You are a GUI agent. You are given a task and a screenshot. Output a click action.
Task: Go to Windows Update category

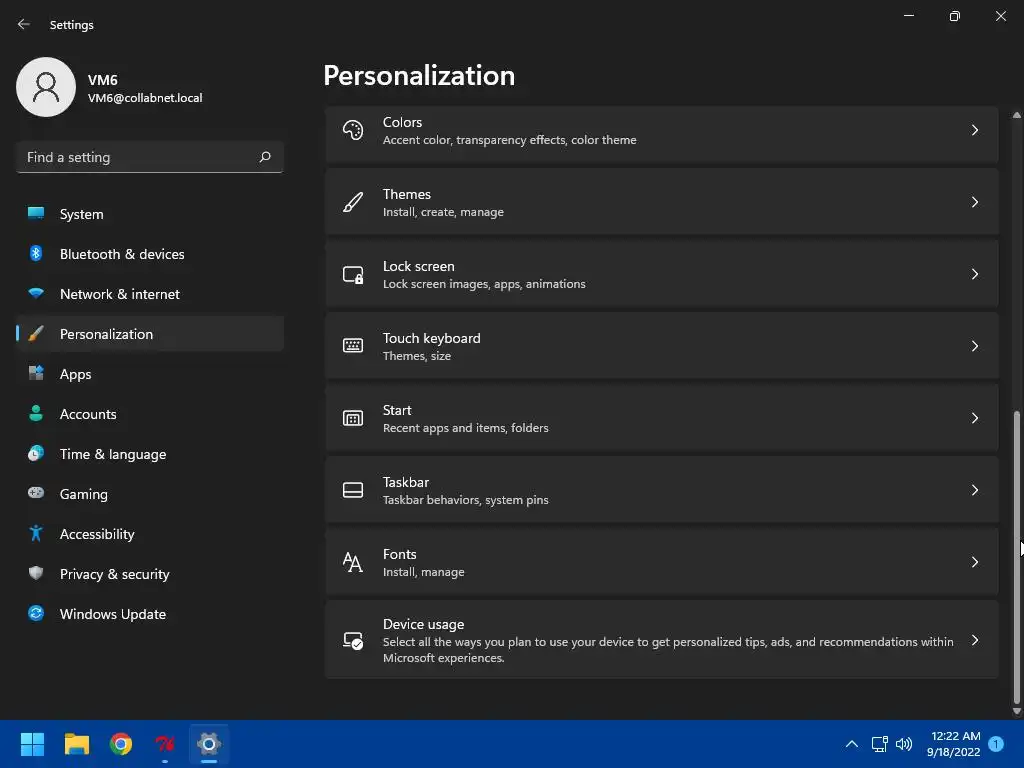click(x=150, y=614)
